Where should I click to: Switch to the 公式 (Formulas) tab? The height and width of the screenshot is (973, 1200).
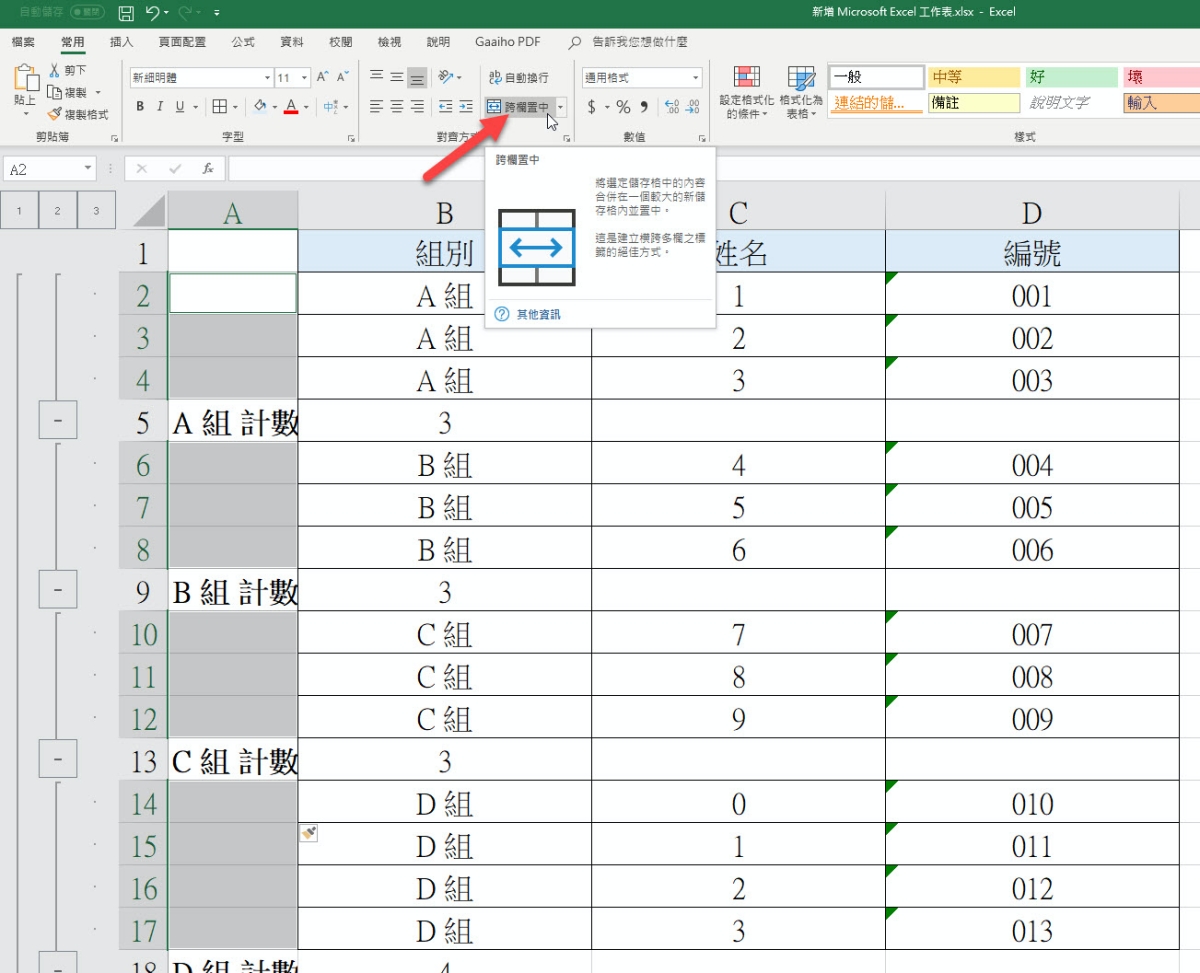(x=242, y=42)
